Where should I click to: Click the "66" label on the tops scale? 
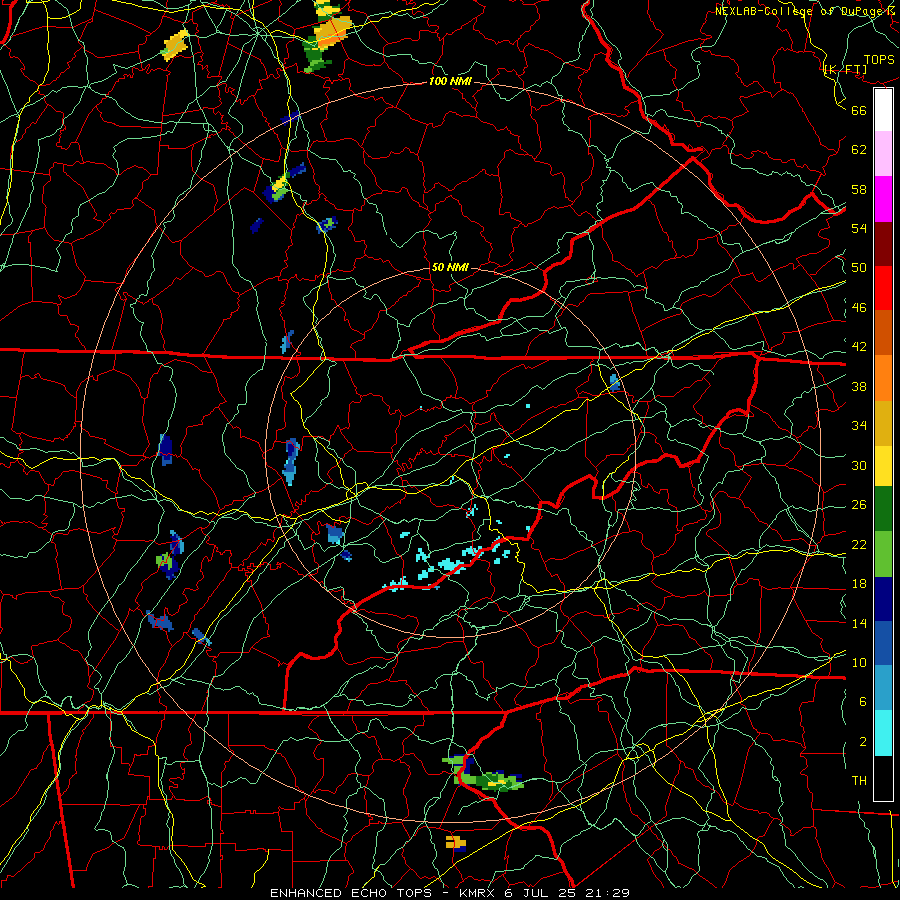click(859, 110)
